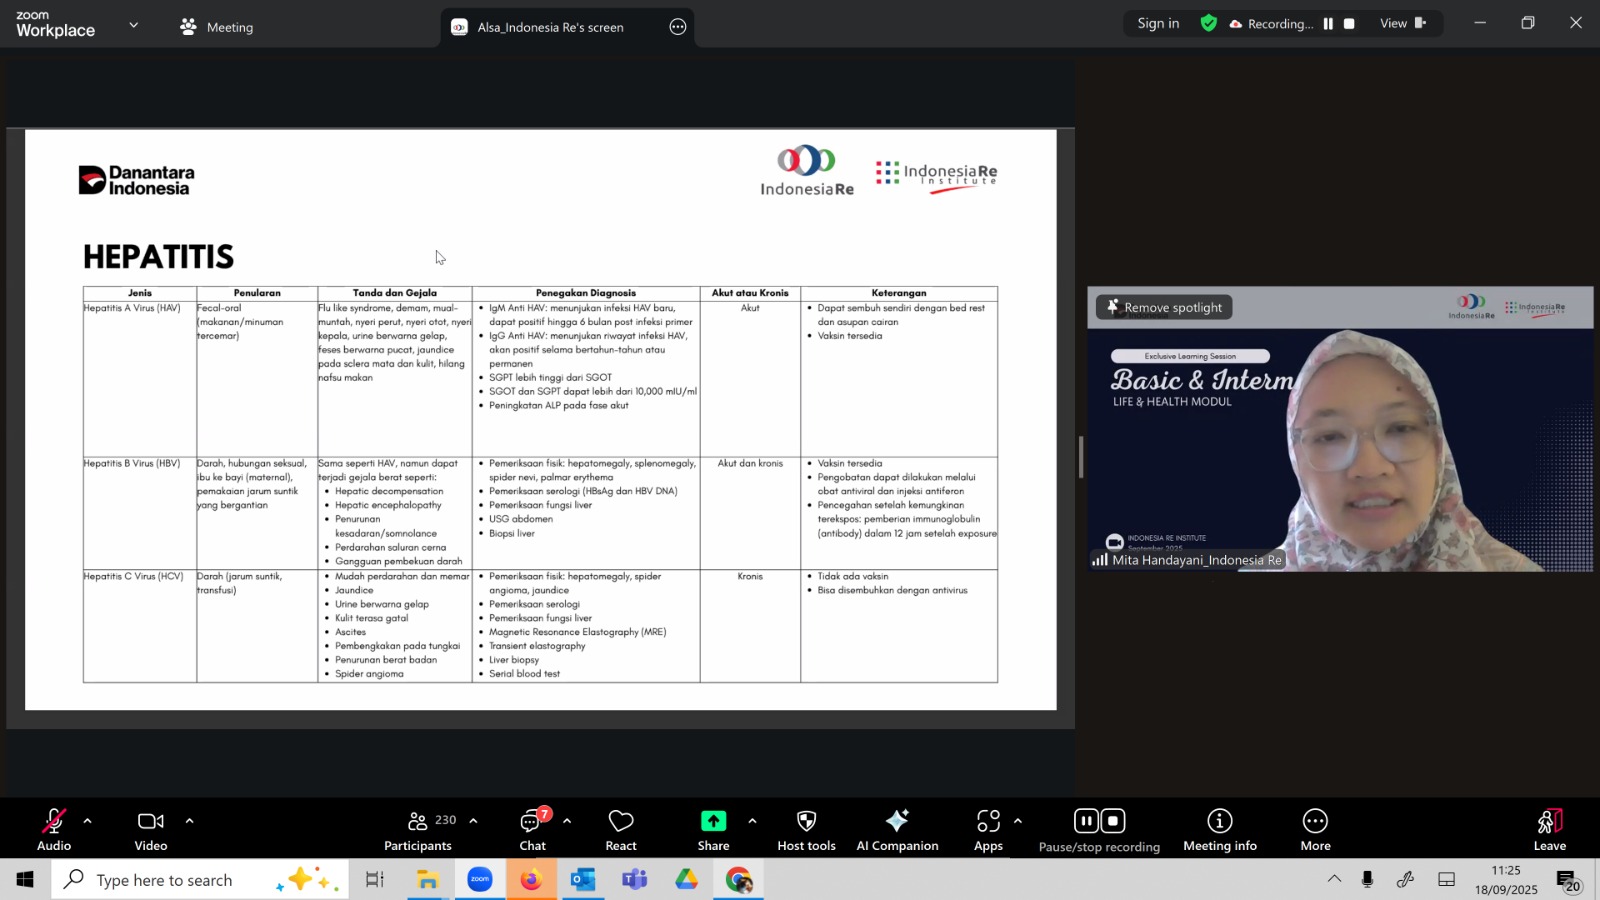Launch the AI Companion

[897, 830]
